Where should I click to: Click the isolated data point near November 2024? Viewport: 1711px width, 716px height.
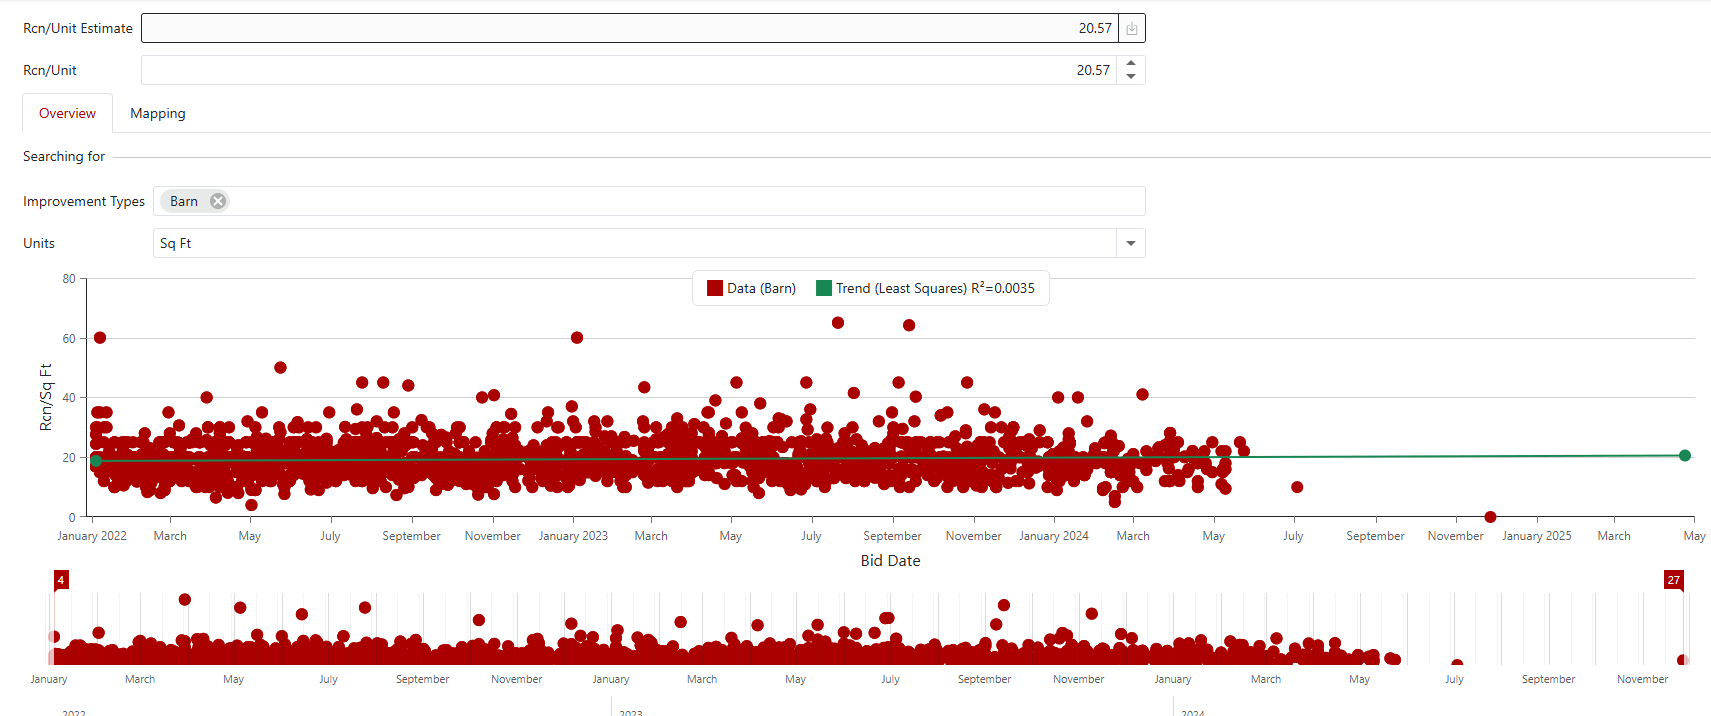click(1490, 517)
